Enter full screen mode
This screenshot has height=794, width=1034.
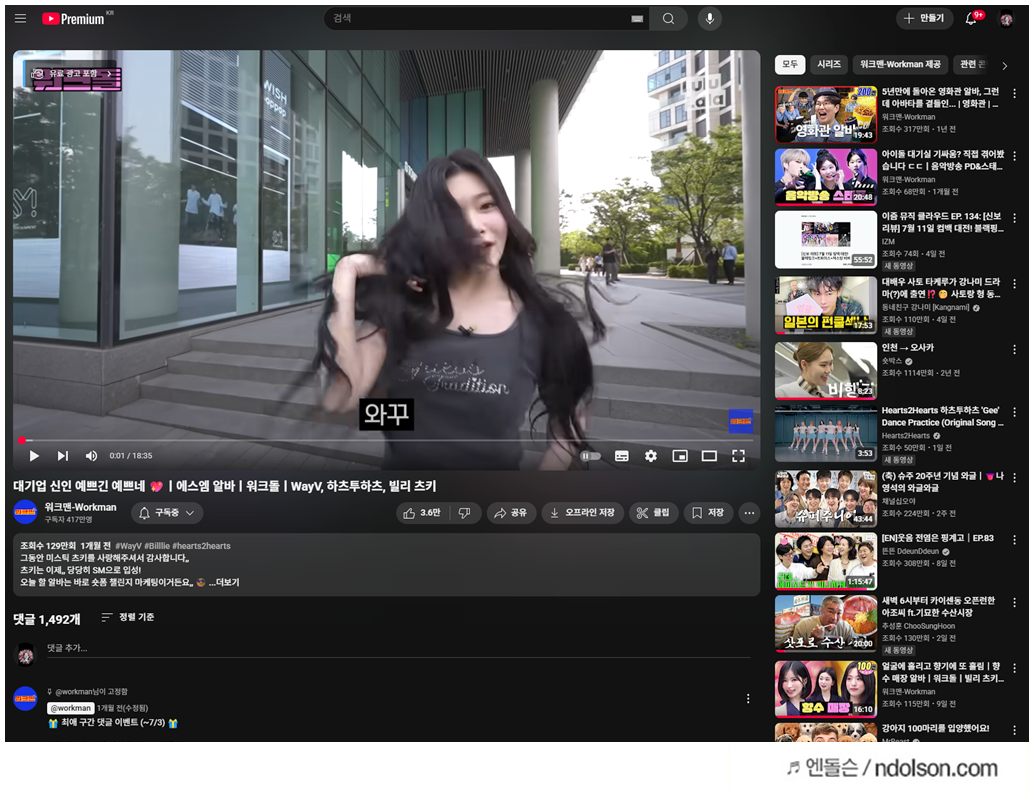pos(739,456)
